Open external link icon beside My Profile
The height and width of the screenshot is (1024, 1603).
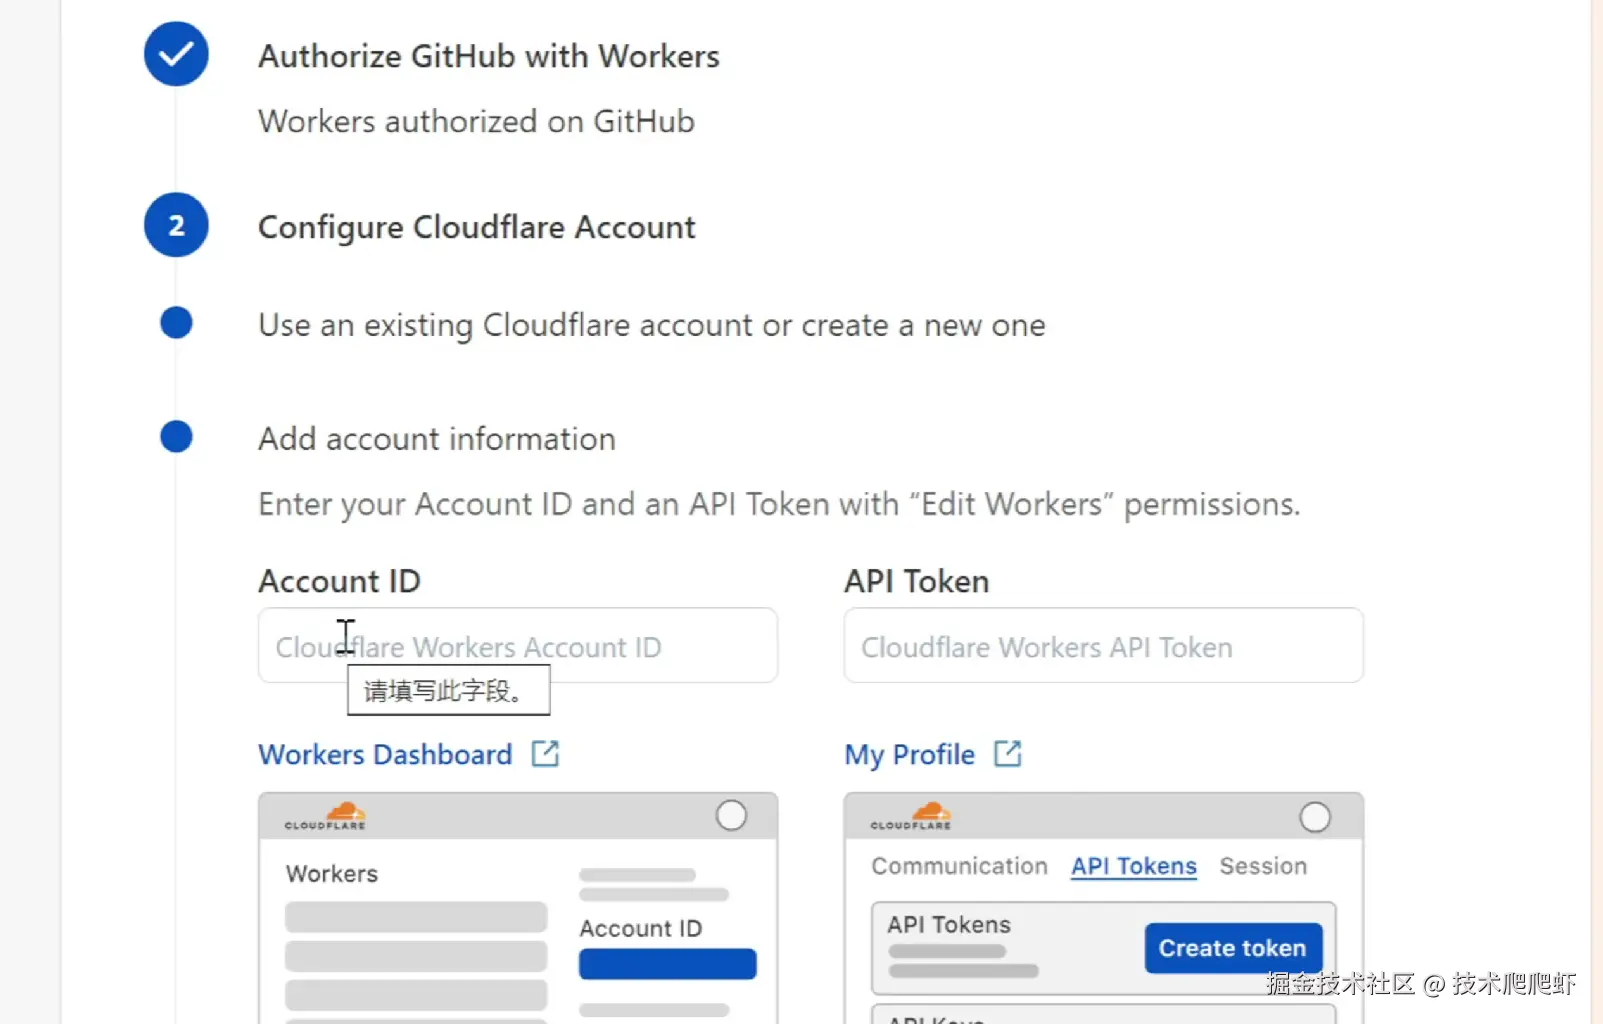coord(1008,753)
